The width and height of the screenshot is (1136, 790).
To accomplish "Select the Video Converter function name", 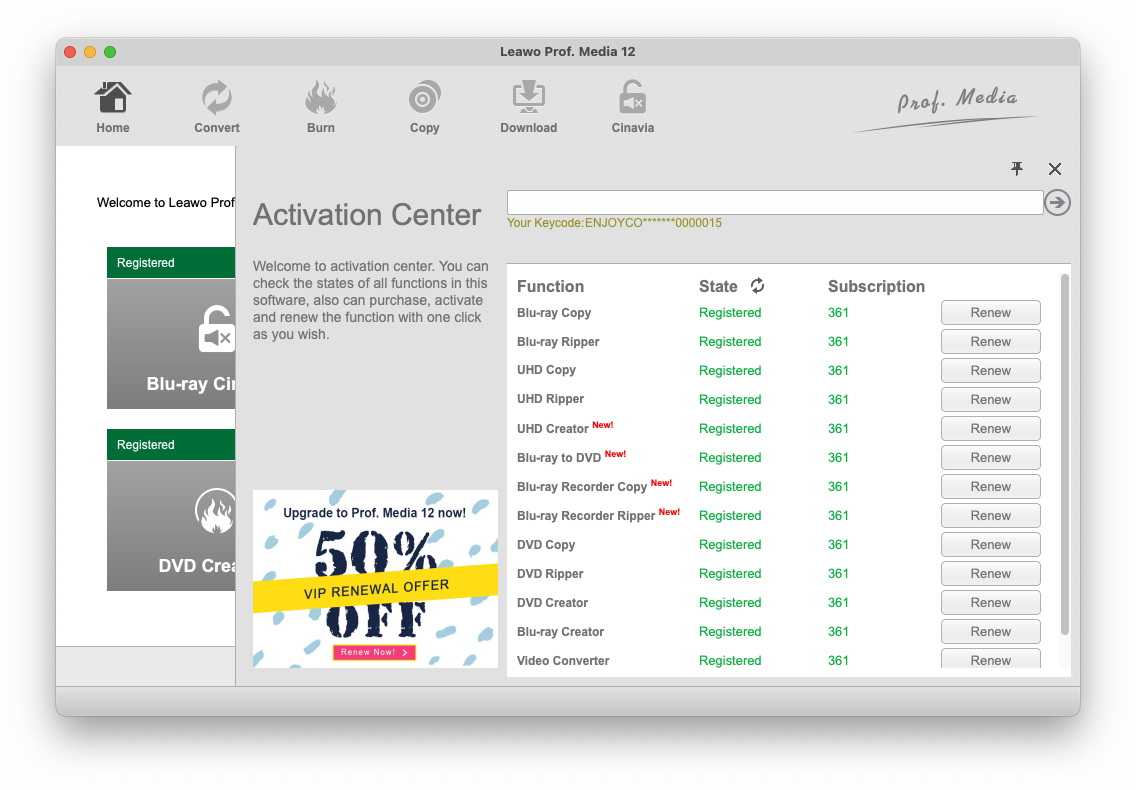I will (563, 660).
